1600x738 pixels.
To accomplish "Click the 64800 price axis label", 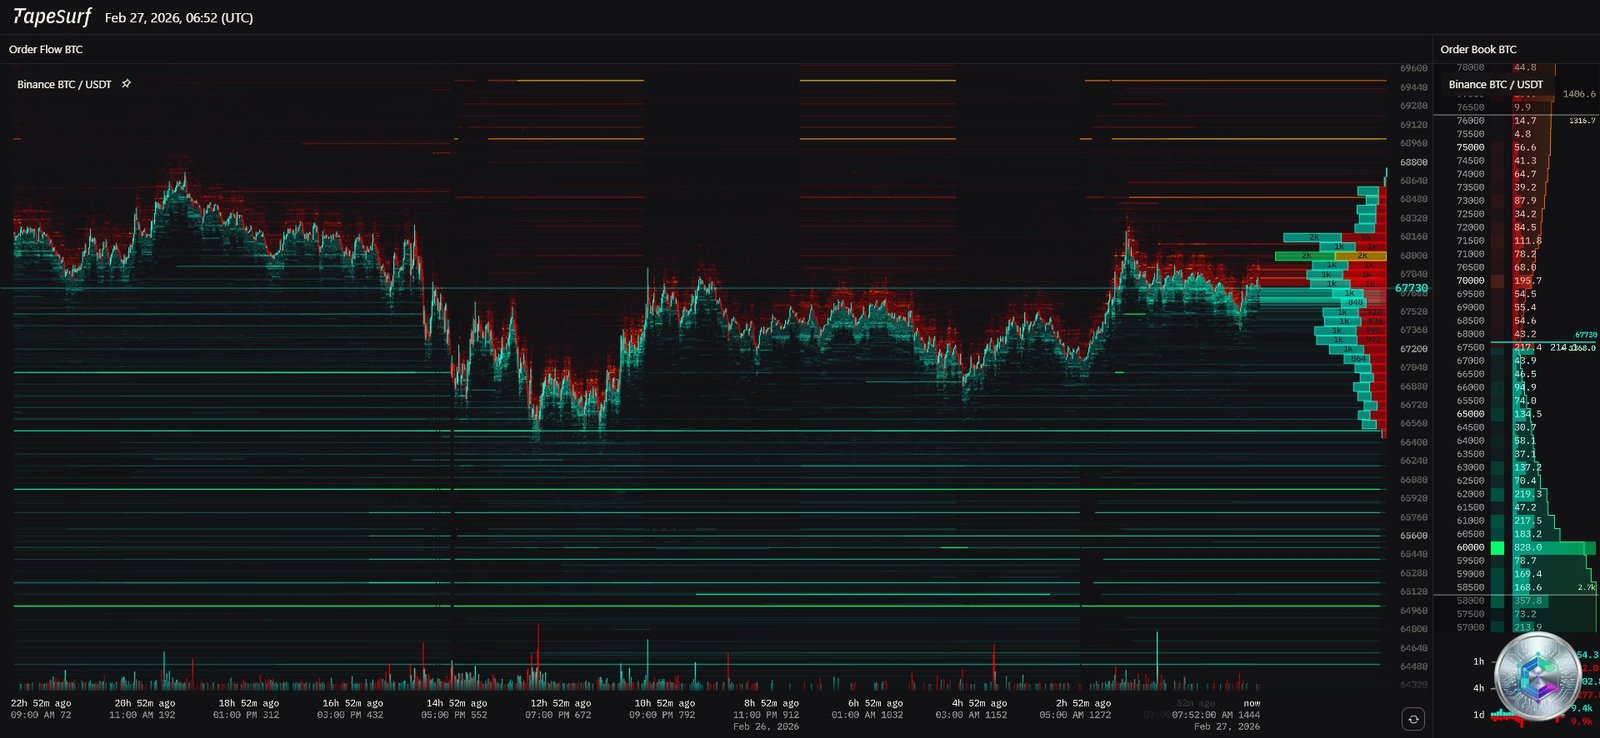I will 1414,629.
